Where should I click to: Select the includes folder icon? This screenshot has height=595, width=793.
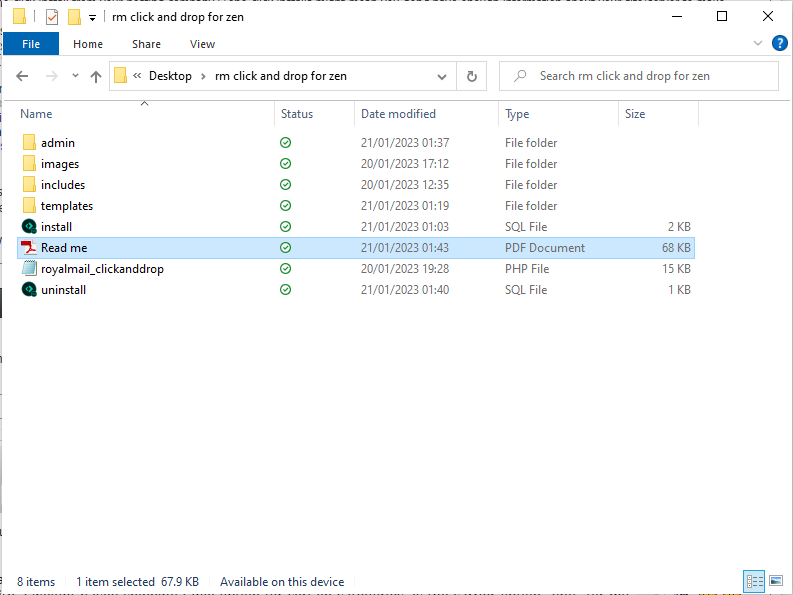pyautogui.click(x=29, y=185)
